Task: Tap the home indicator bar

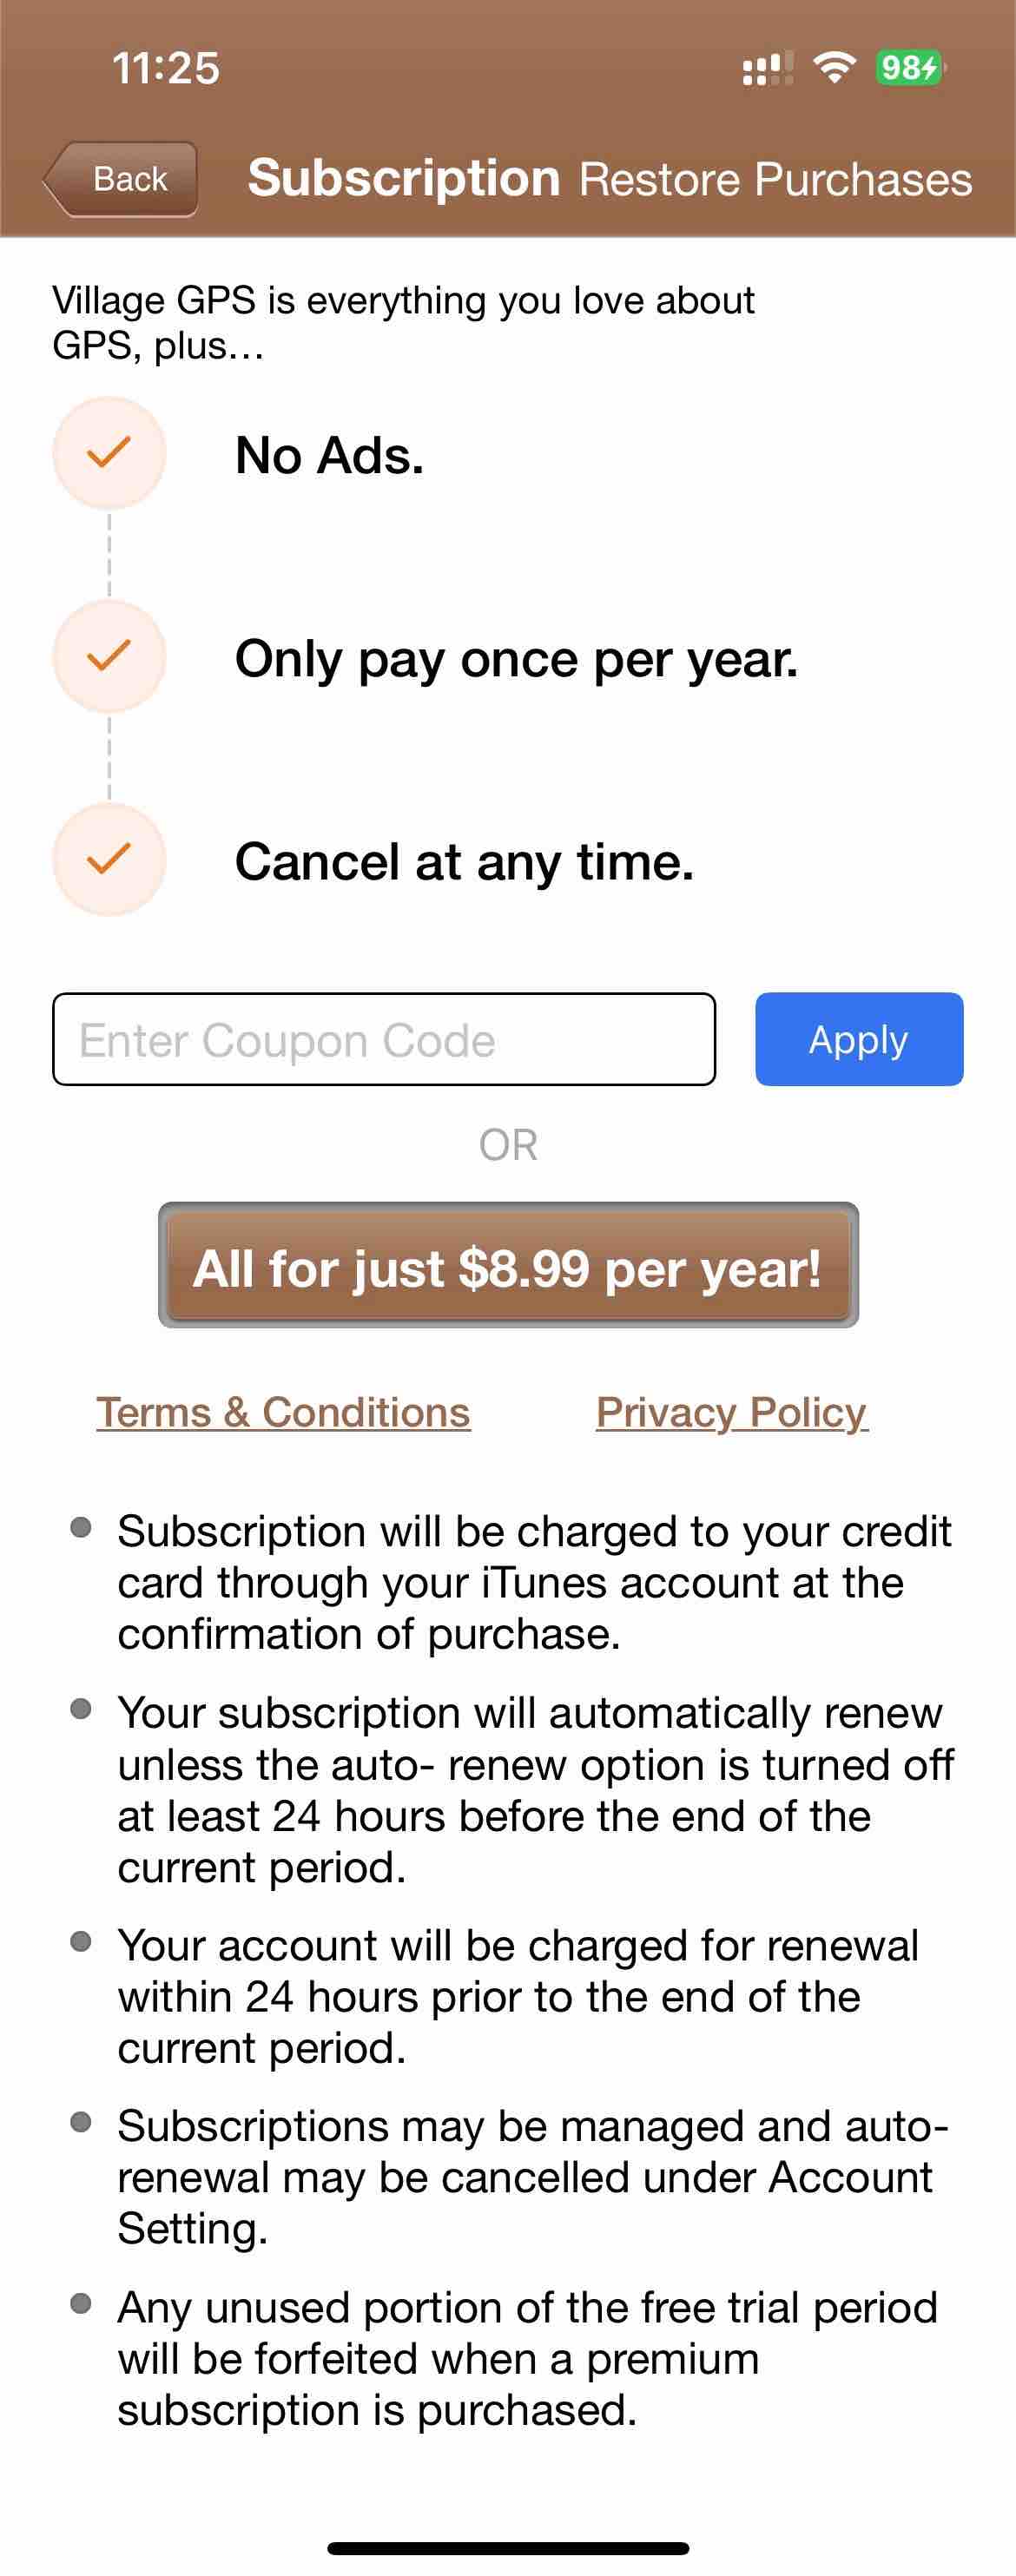Action: pos(508,2548)
